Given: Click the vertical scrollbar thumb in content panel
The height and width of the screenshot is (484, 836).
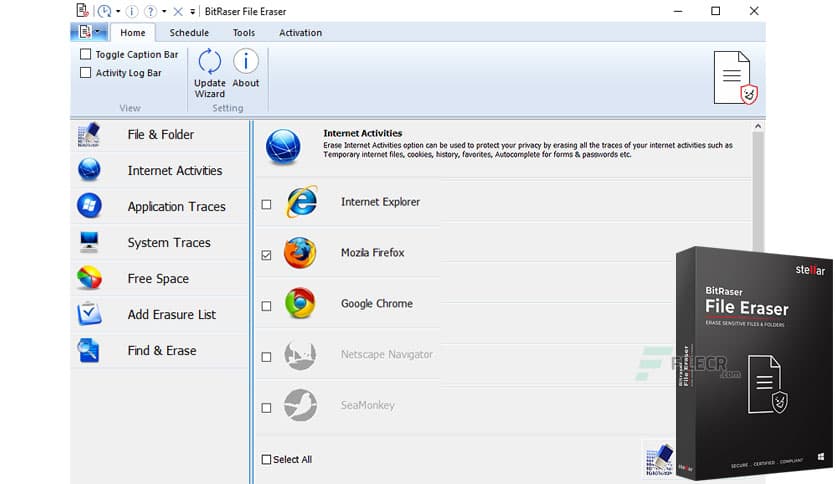Looking at the screenshot, I should click(758, 192).
